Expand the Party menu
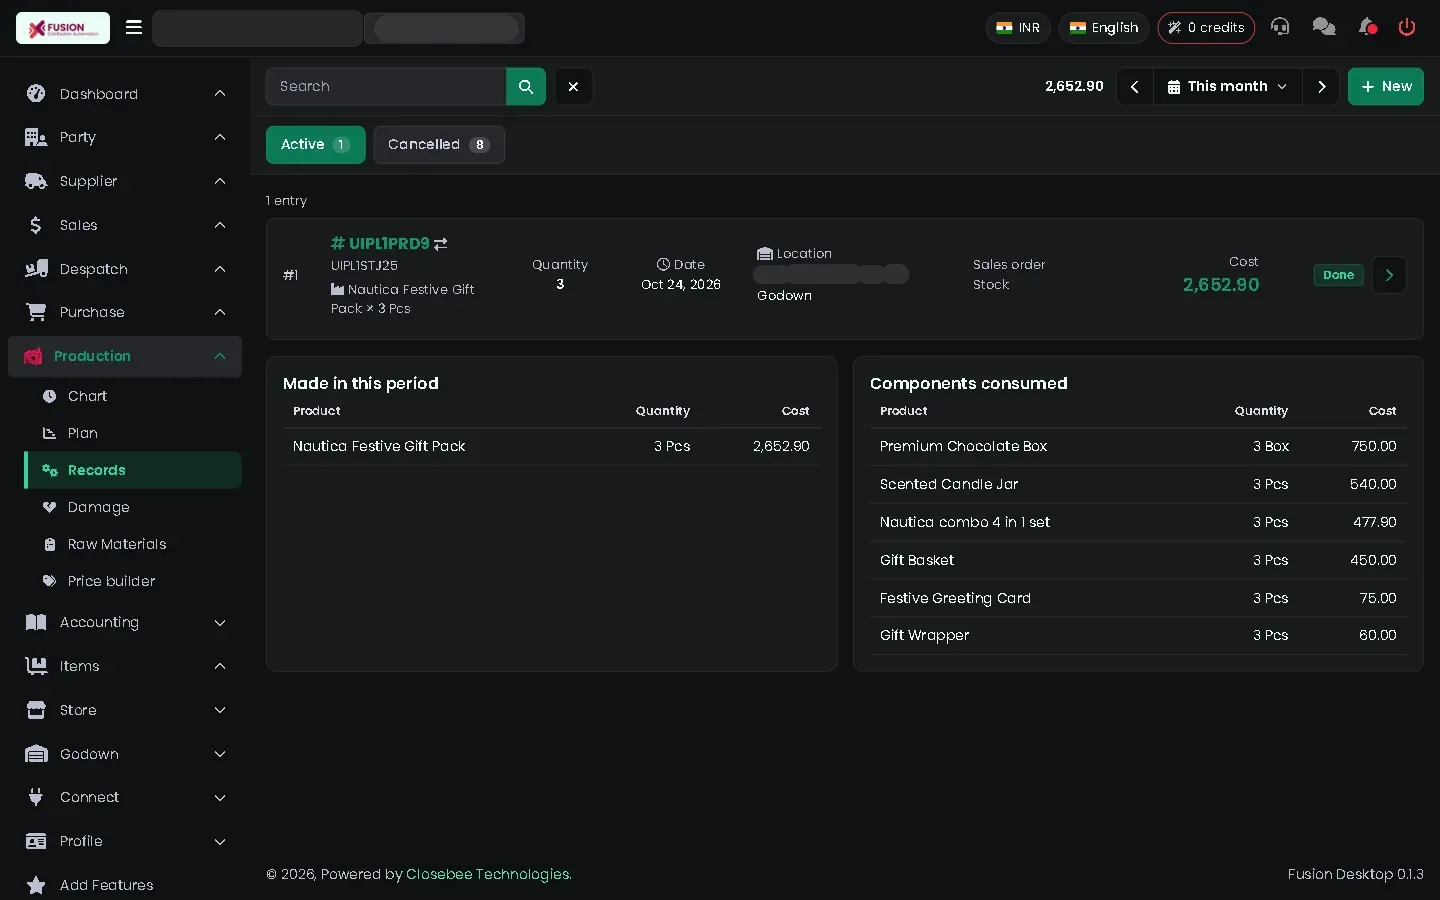This screenshot has height=900, width=1440. pyautogui.click(x=125, y=137)
